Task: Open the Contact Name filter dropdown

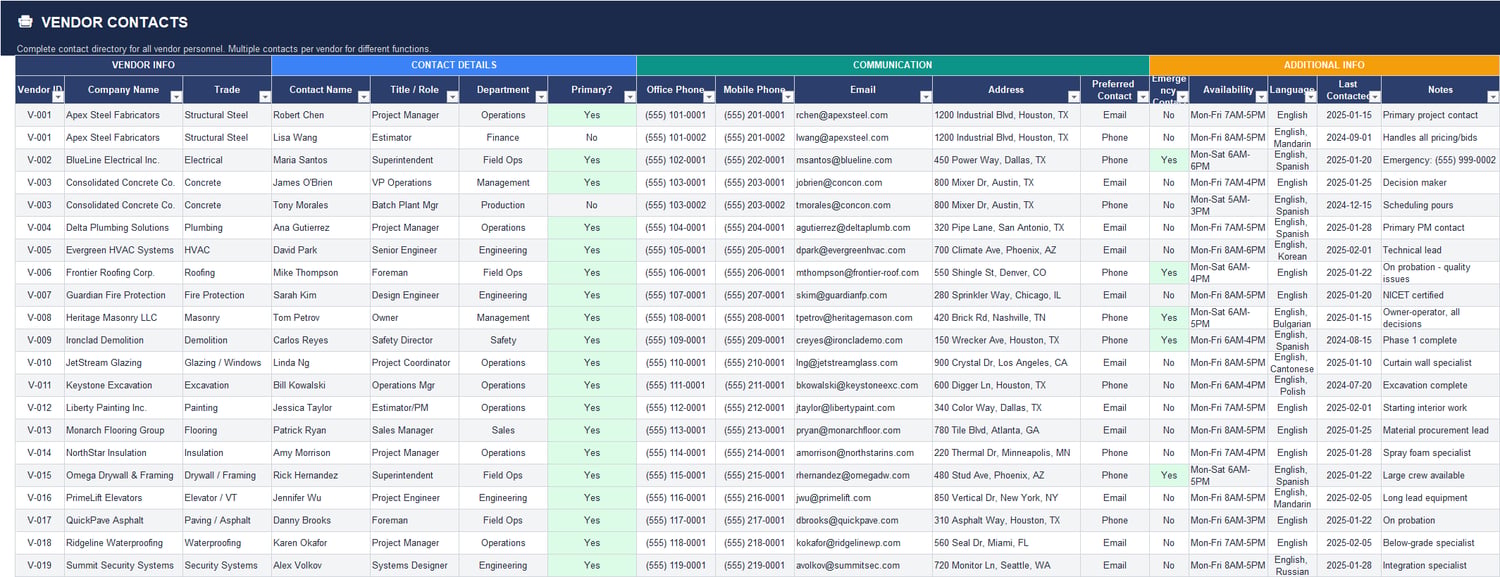Action: coord(364,97)
